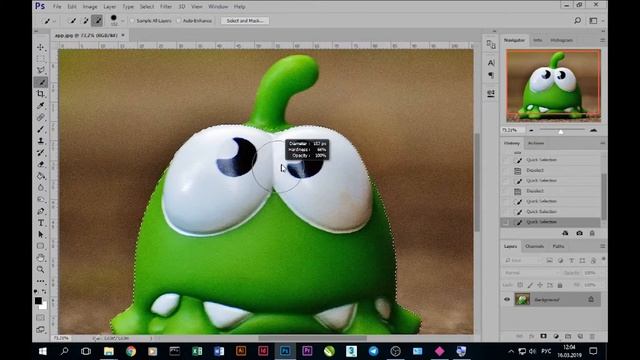Switch to the Actions tab

[x=536, y=143]
